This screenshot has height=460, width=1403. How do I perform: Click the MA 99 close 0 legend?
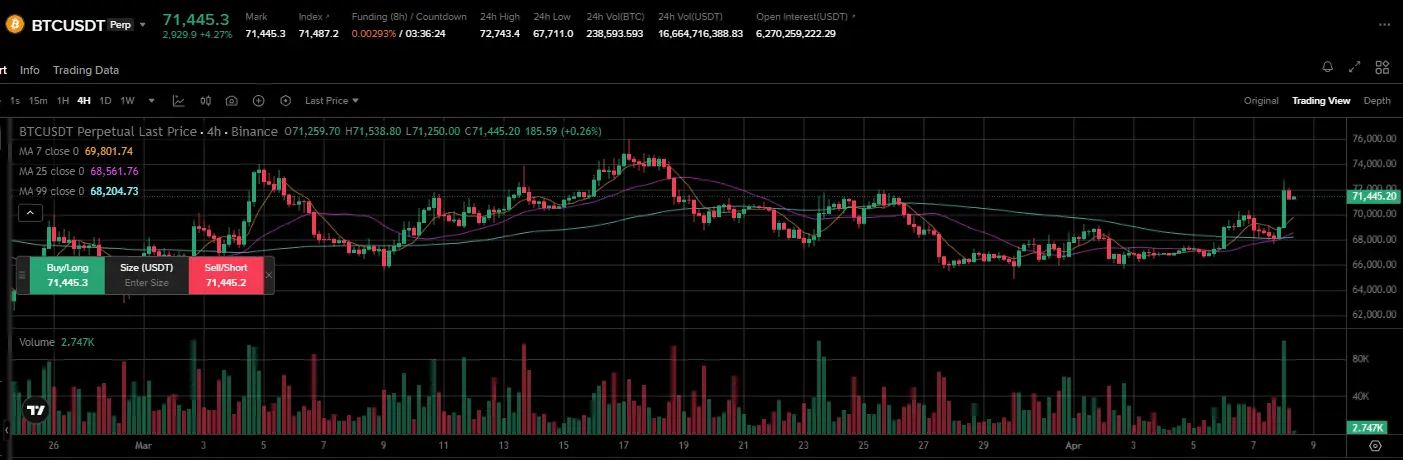(79, 191)
